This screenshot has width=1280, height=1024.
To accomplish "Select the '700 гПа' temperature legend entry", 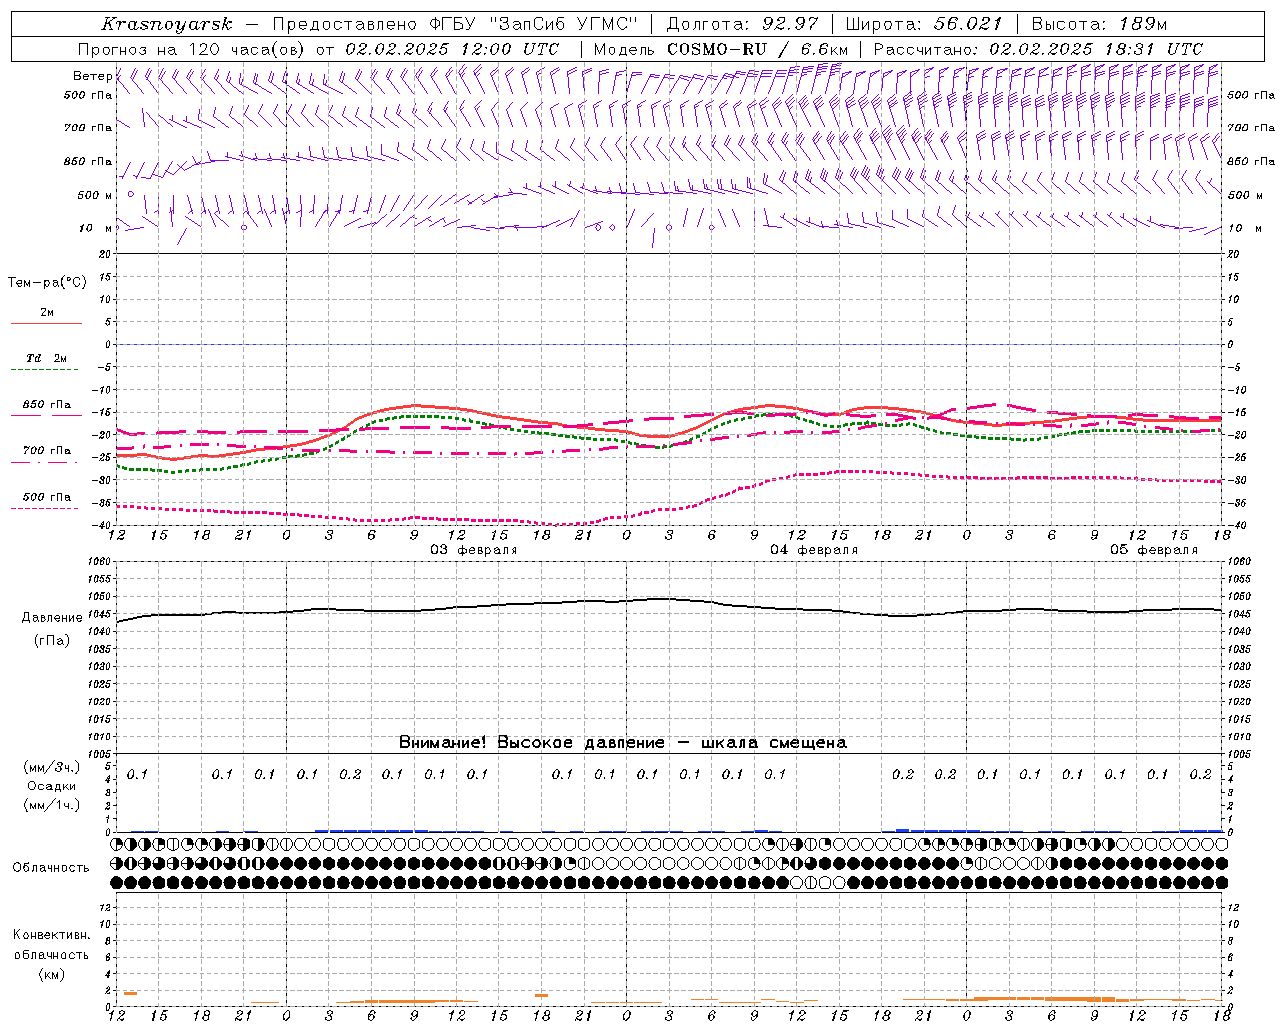I will point(47,451).
